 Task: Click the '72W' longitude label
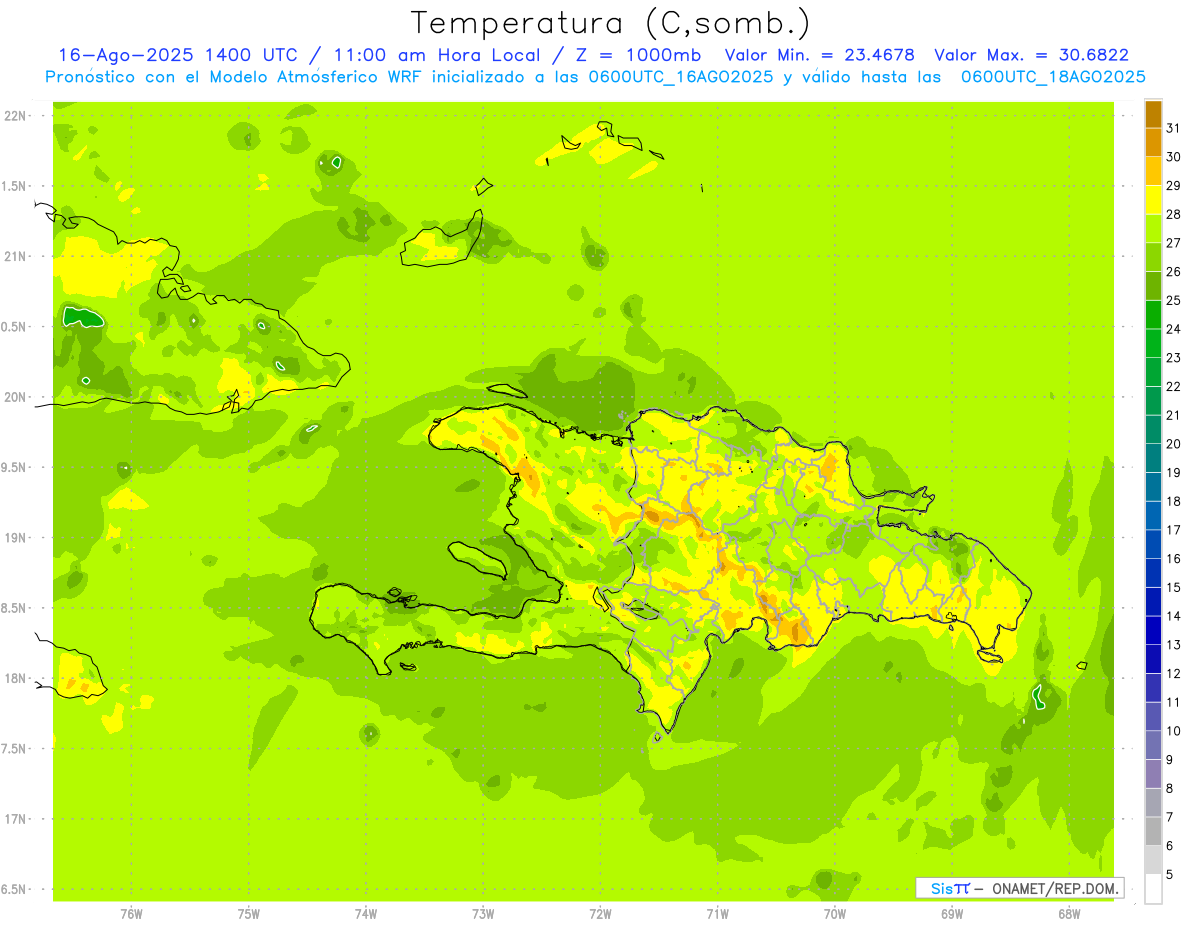600,914
